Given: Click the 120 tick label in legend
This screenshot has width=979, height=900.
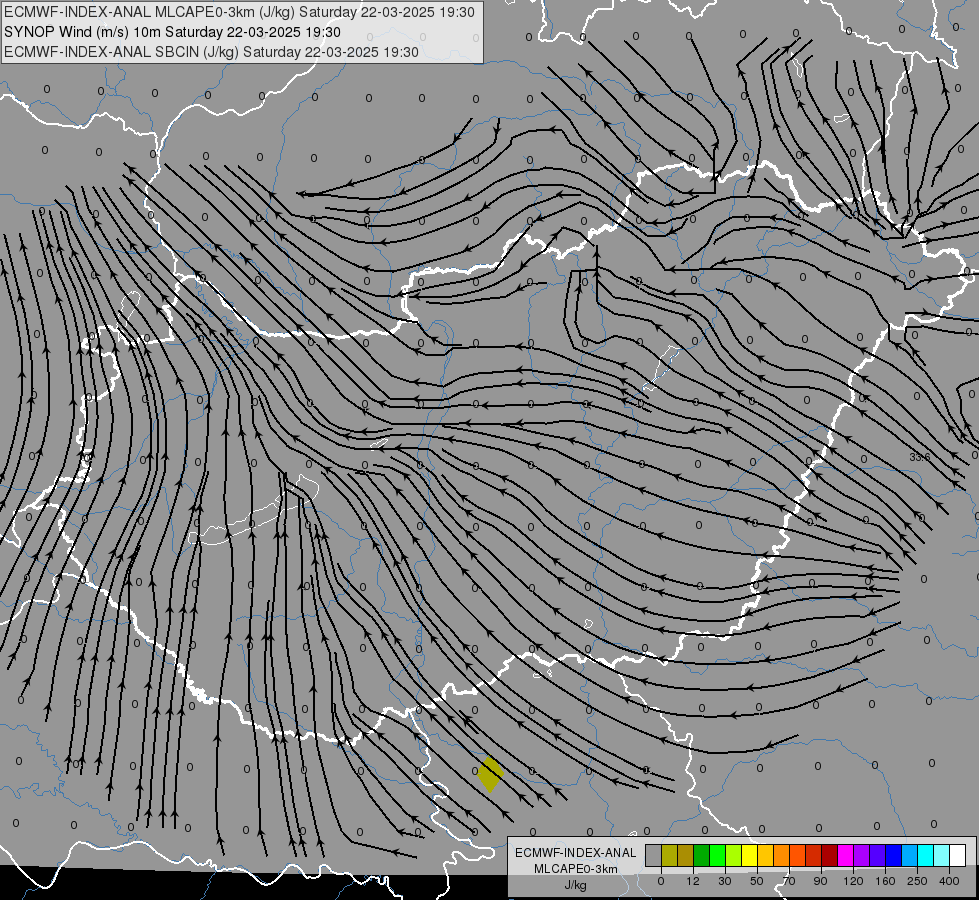Looking at the screenshot, I should pos(854,881).
